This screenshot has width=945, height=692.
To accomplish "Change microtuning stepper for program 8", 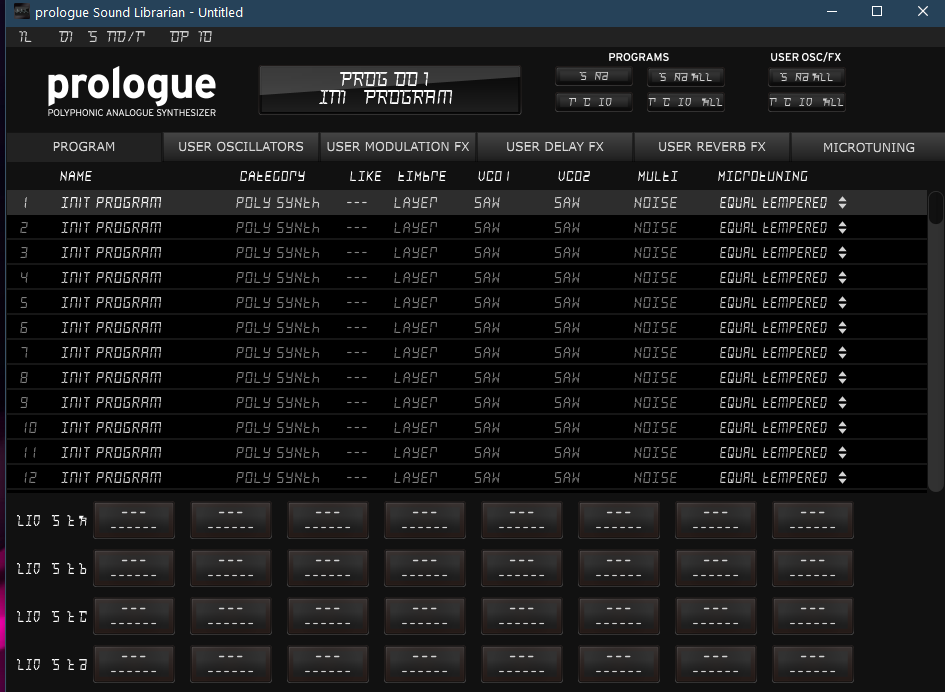I will pos(843,377).
